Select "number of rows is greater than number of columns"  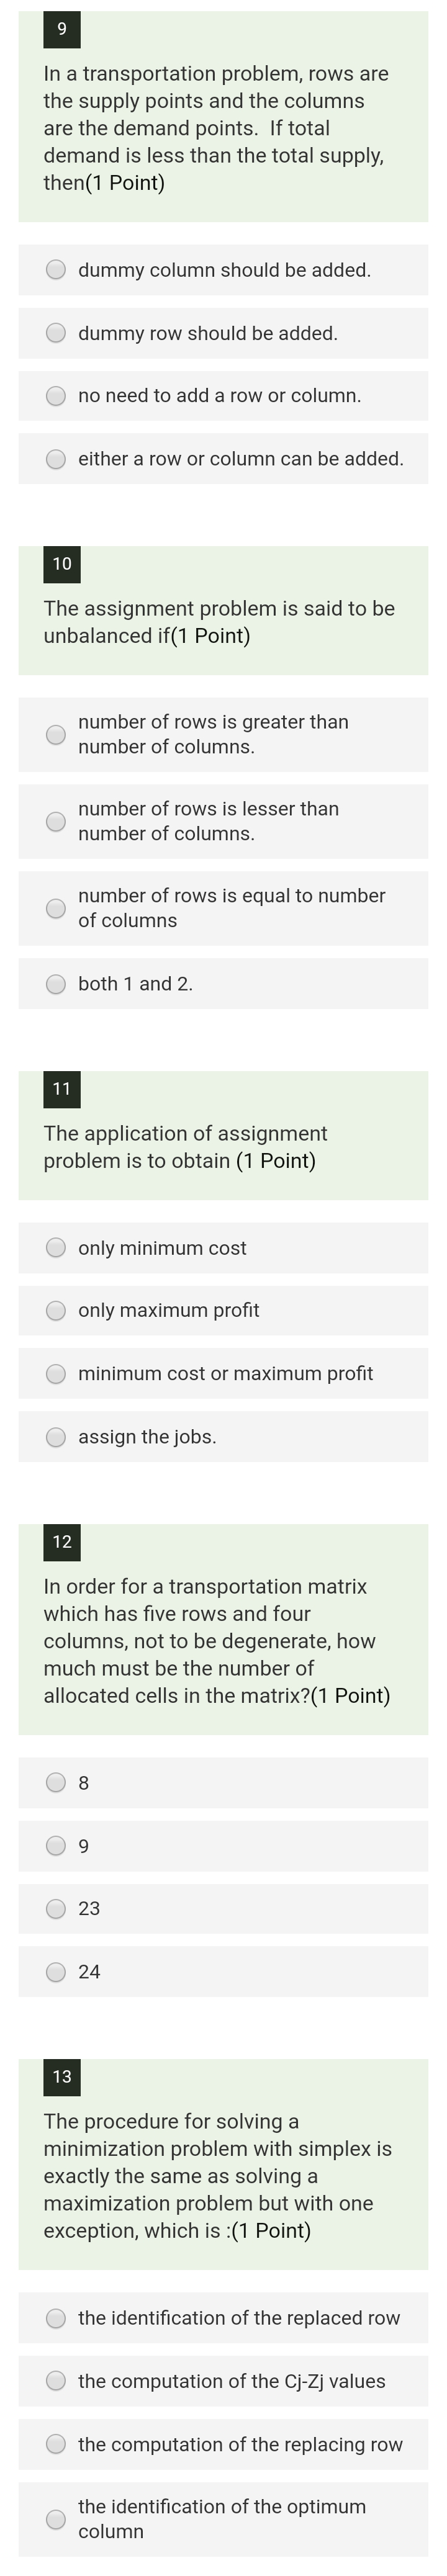point(55,733)
